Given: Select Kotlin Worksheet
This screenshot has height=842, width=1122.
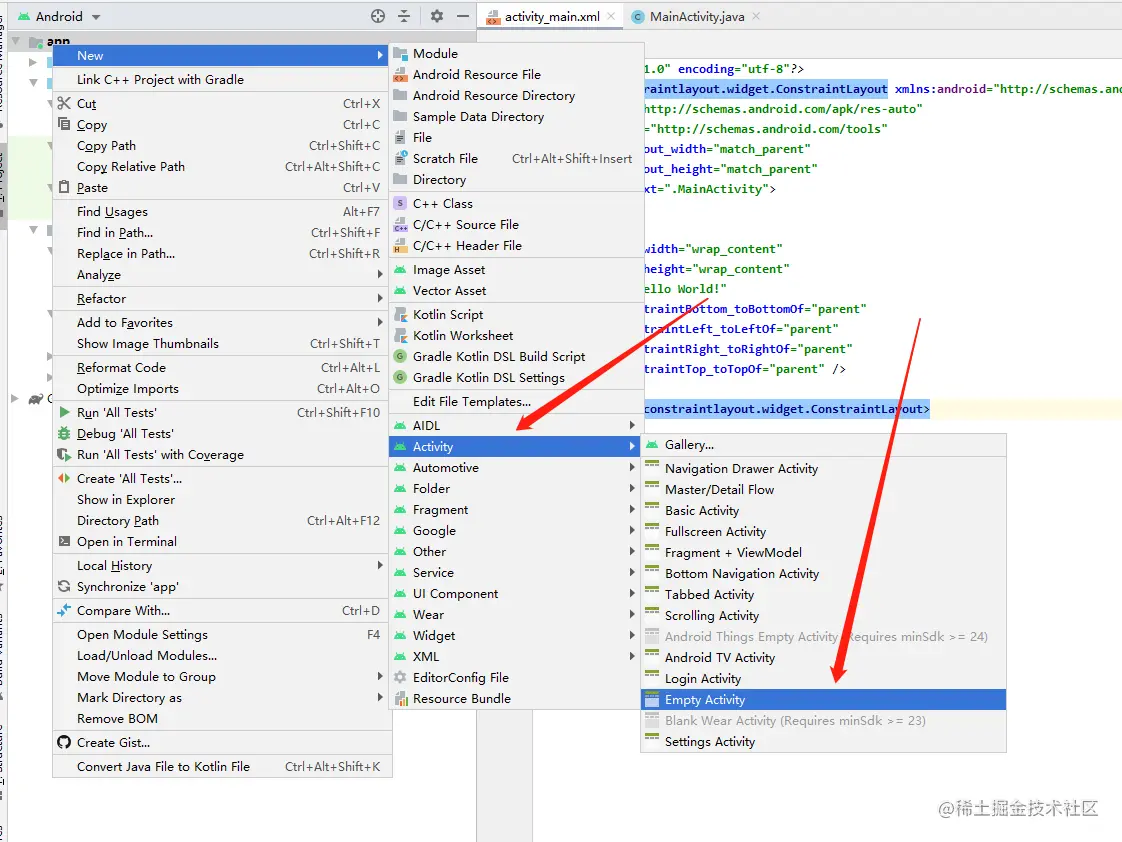Looking at the screenshot, I should coord(515,336).
